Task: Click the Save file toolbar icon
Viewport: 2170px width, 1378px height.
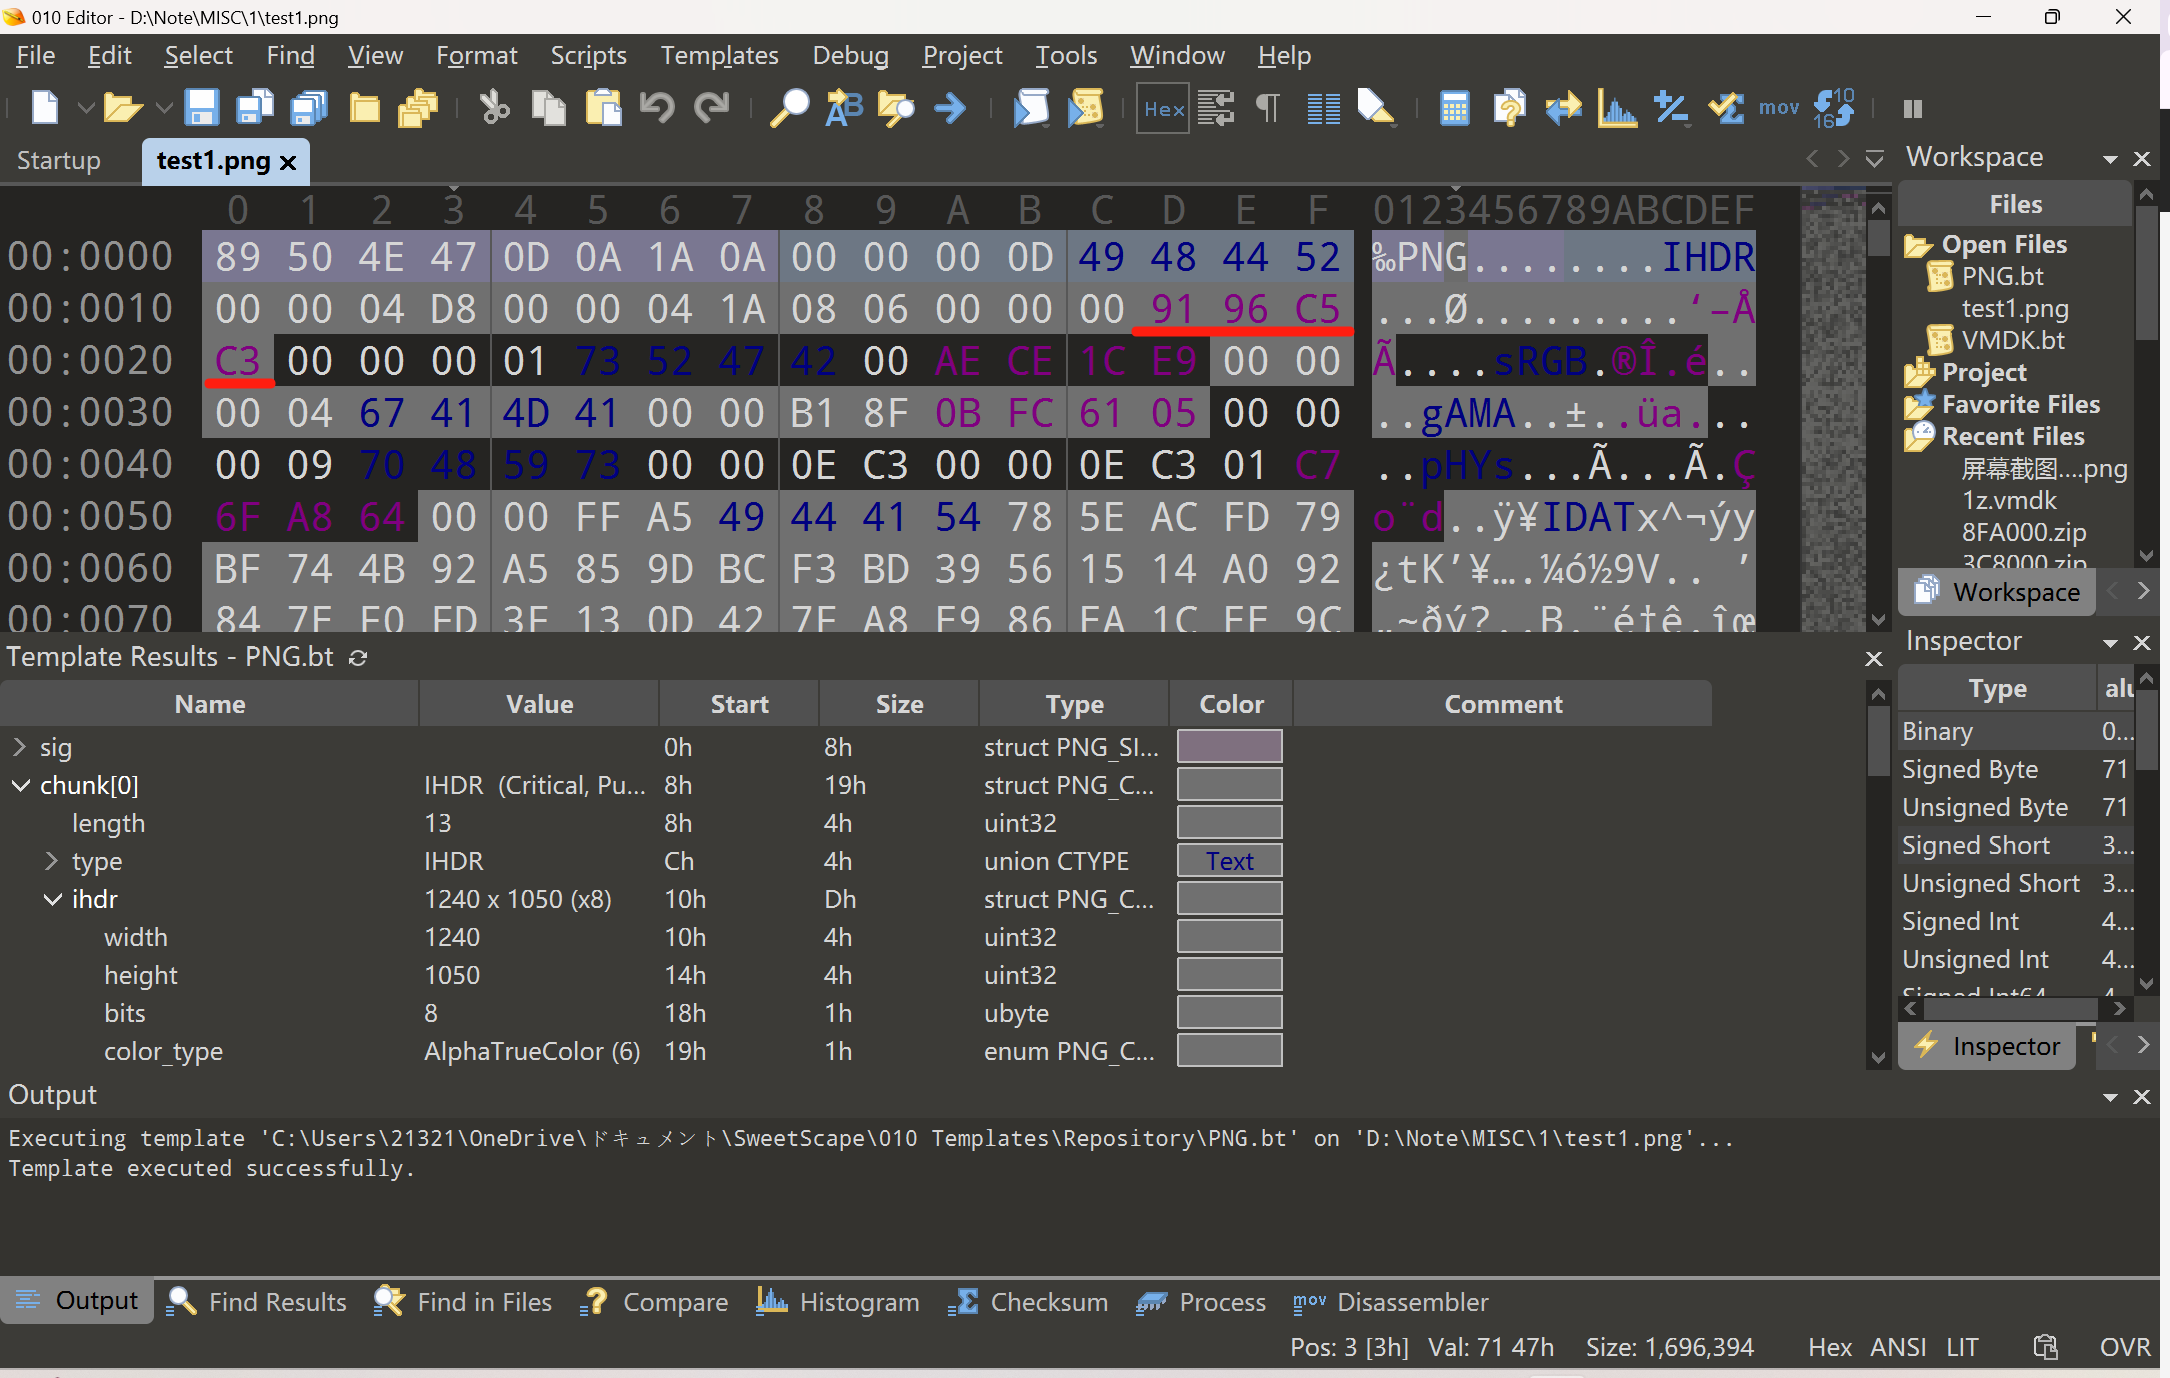Action: pyautogui.click(x=201, y=108)
